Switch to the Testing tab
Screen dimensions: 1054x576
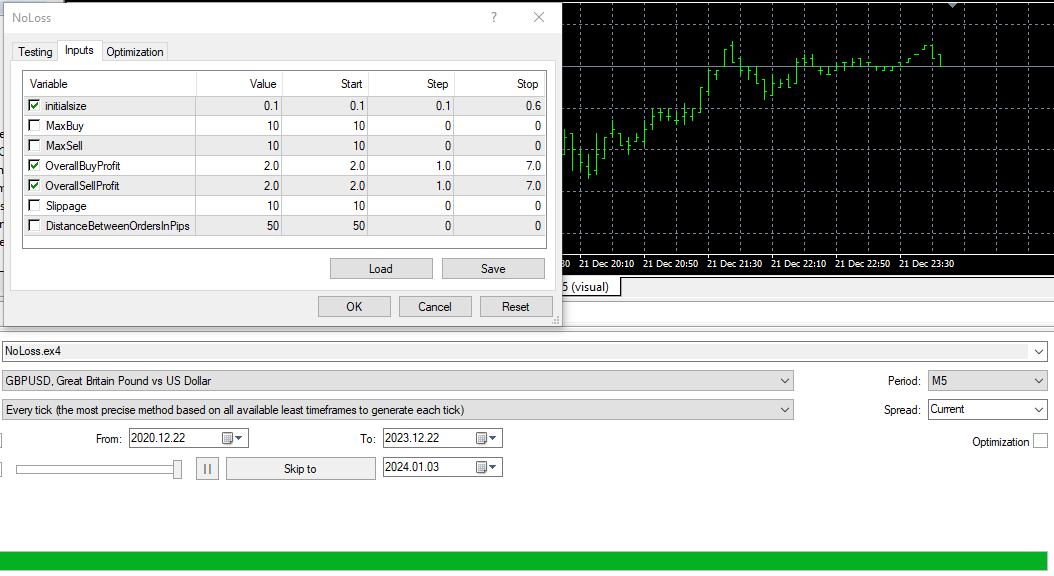coord(35,52)
